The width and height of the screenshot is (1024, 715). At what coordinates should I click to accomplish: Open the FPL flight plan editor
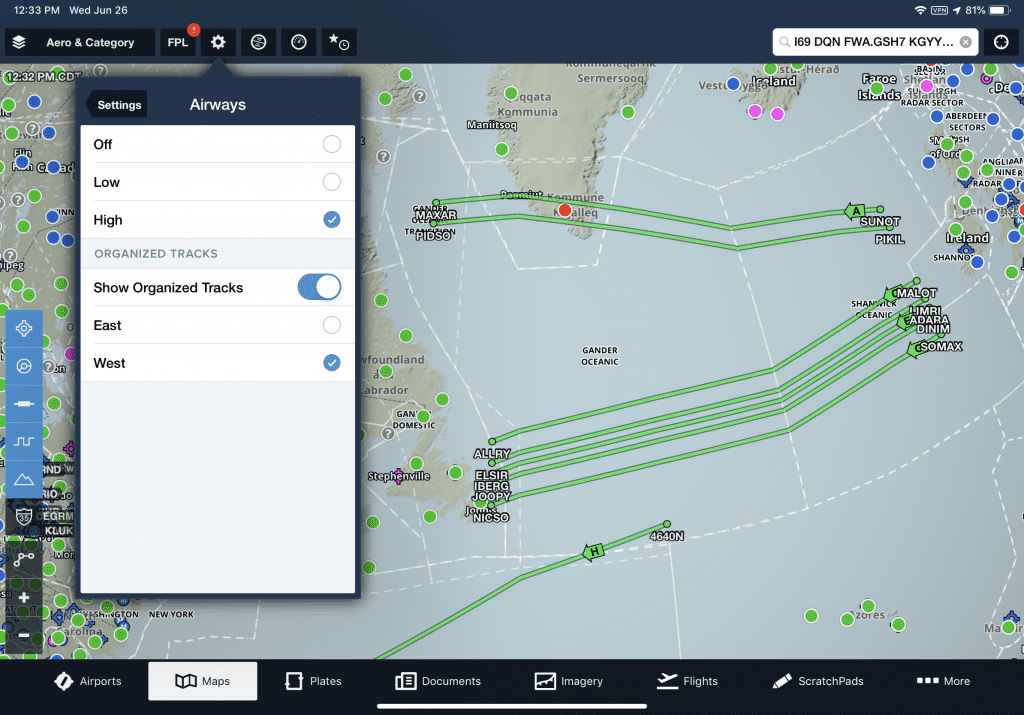[x=178, y=42]
